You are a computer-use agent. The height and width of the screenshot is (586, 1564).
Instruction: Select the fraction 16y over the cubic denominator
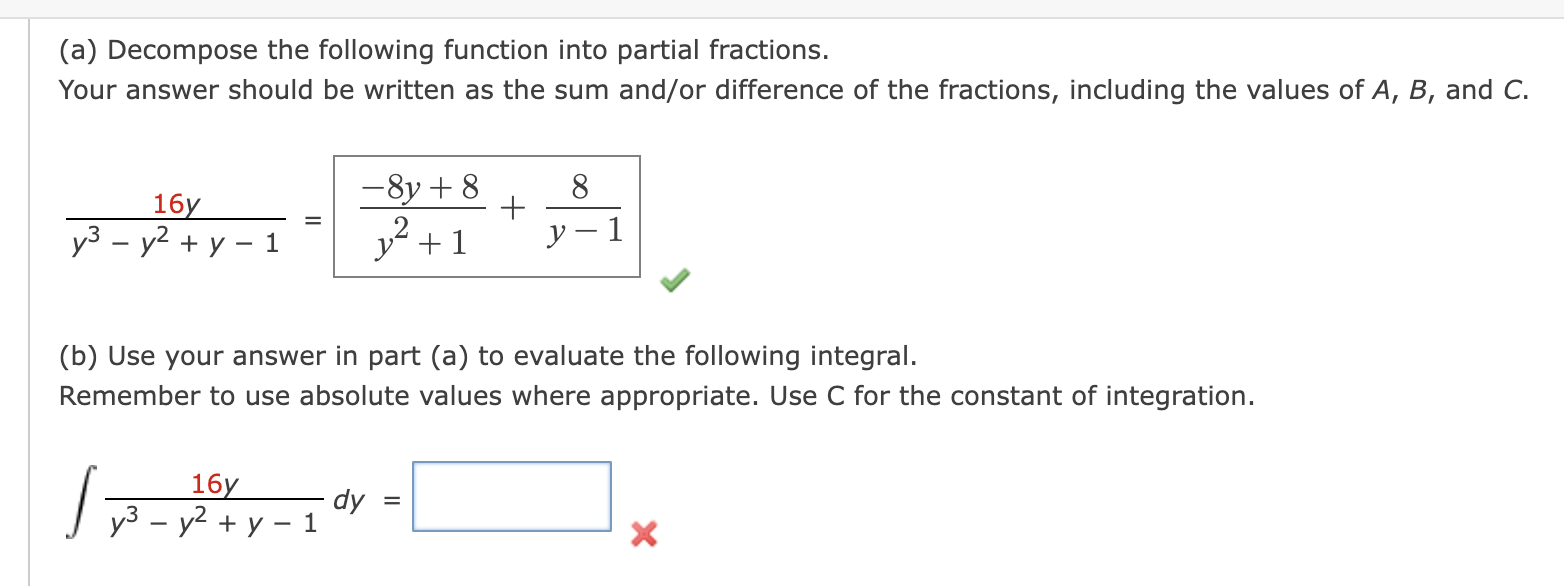175,220
